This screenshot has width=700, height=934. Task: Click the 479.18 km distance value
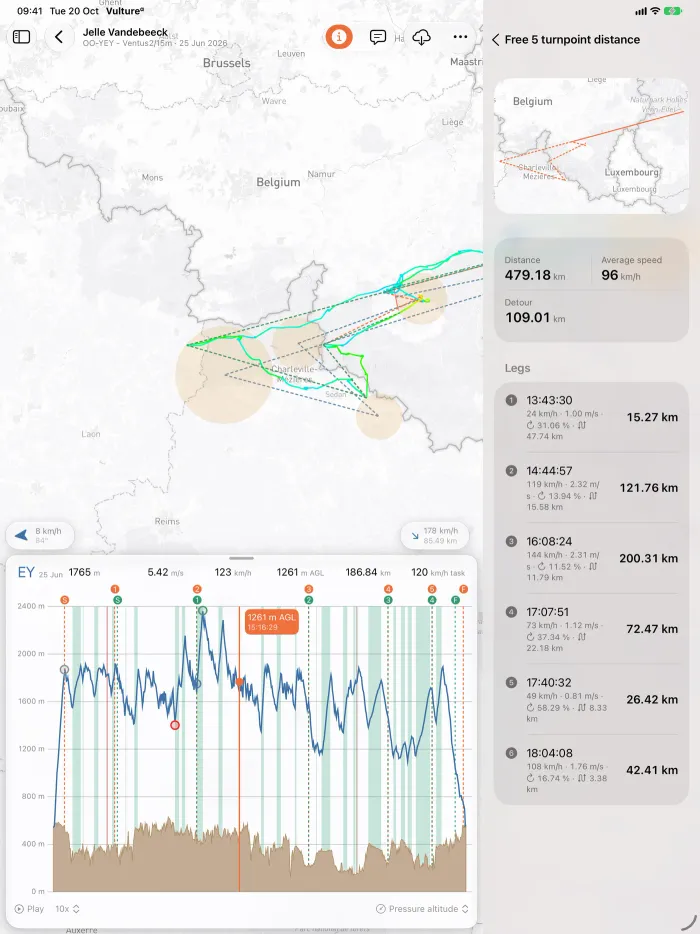click(x=534, y=275)
